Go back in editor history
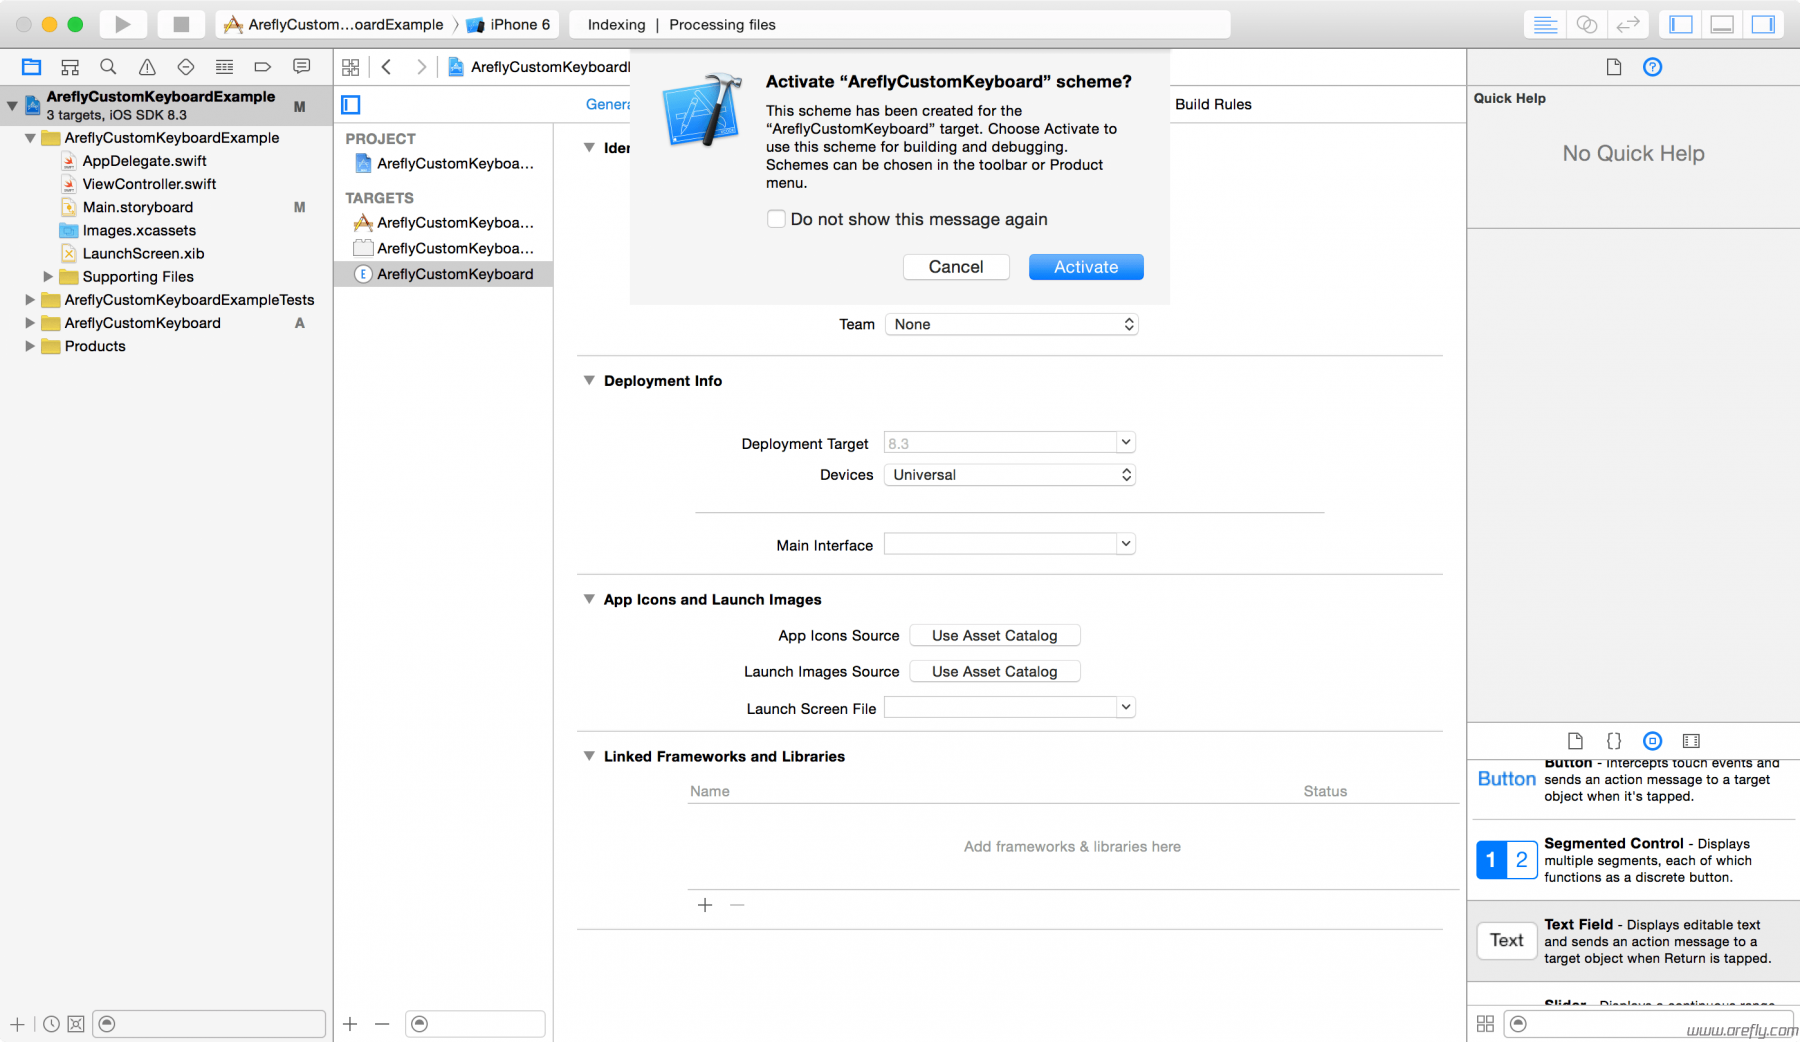 386,67
